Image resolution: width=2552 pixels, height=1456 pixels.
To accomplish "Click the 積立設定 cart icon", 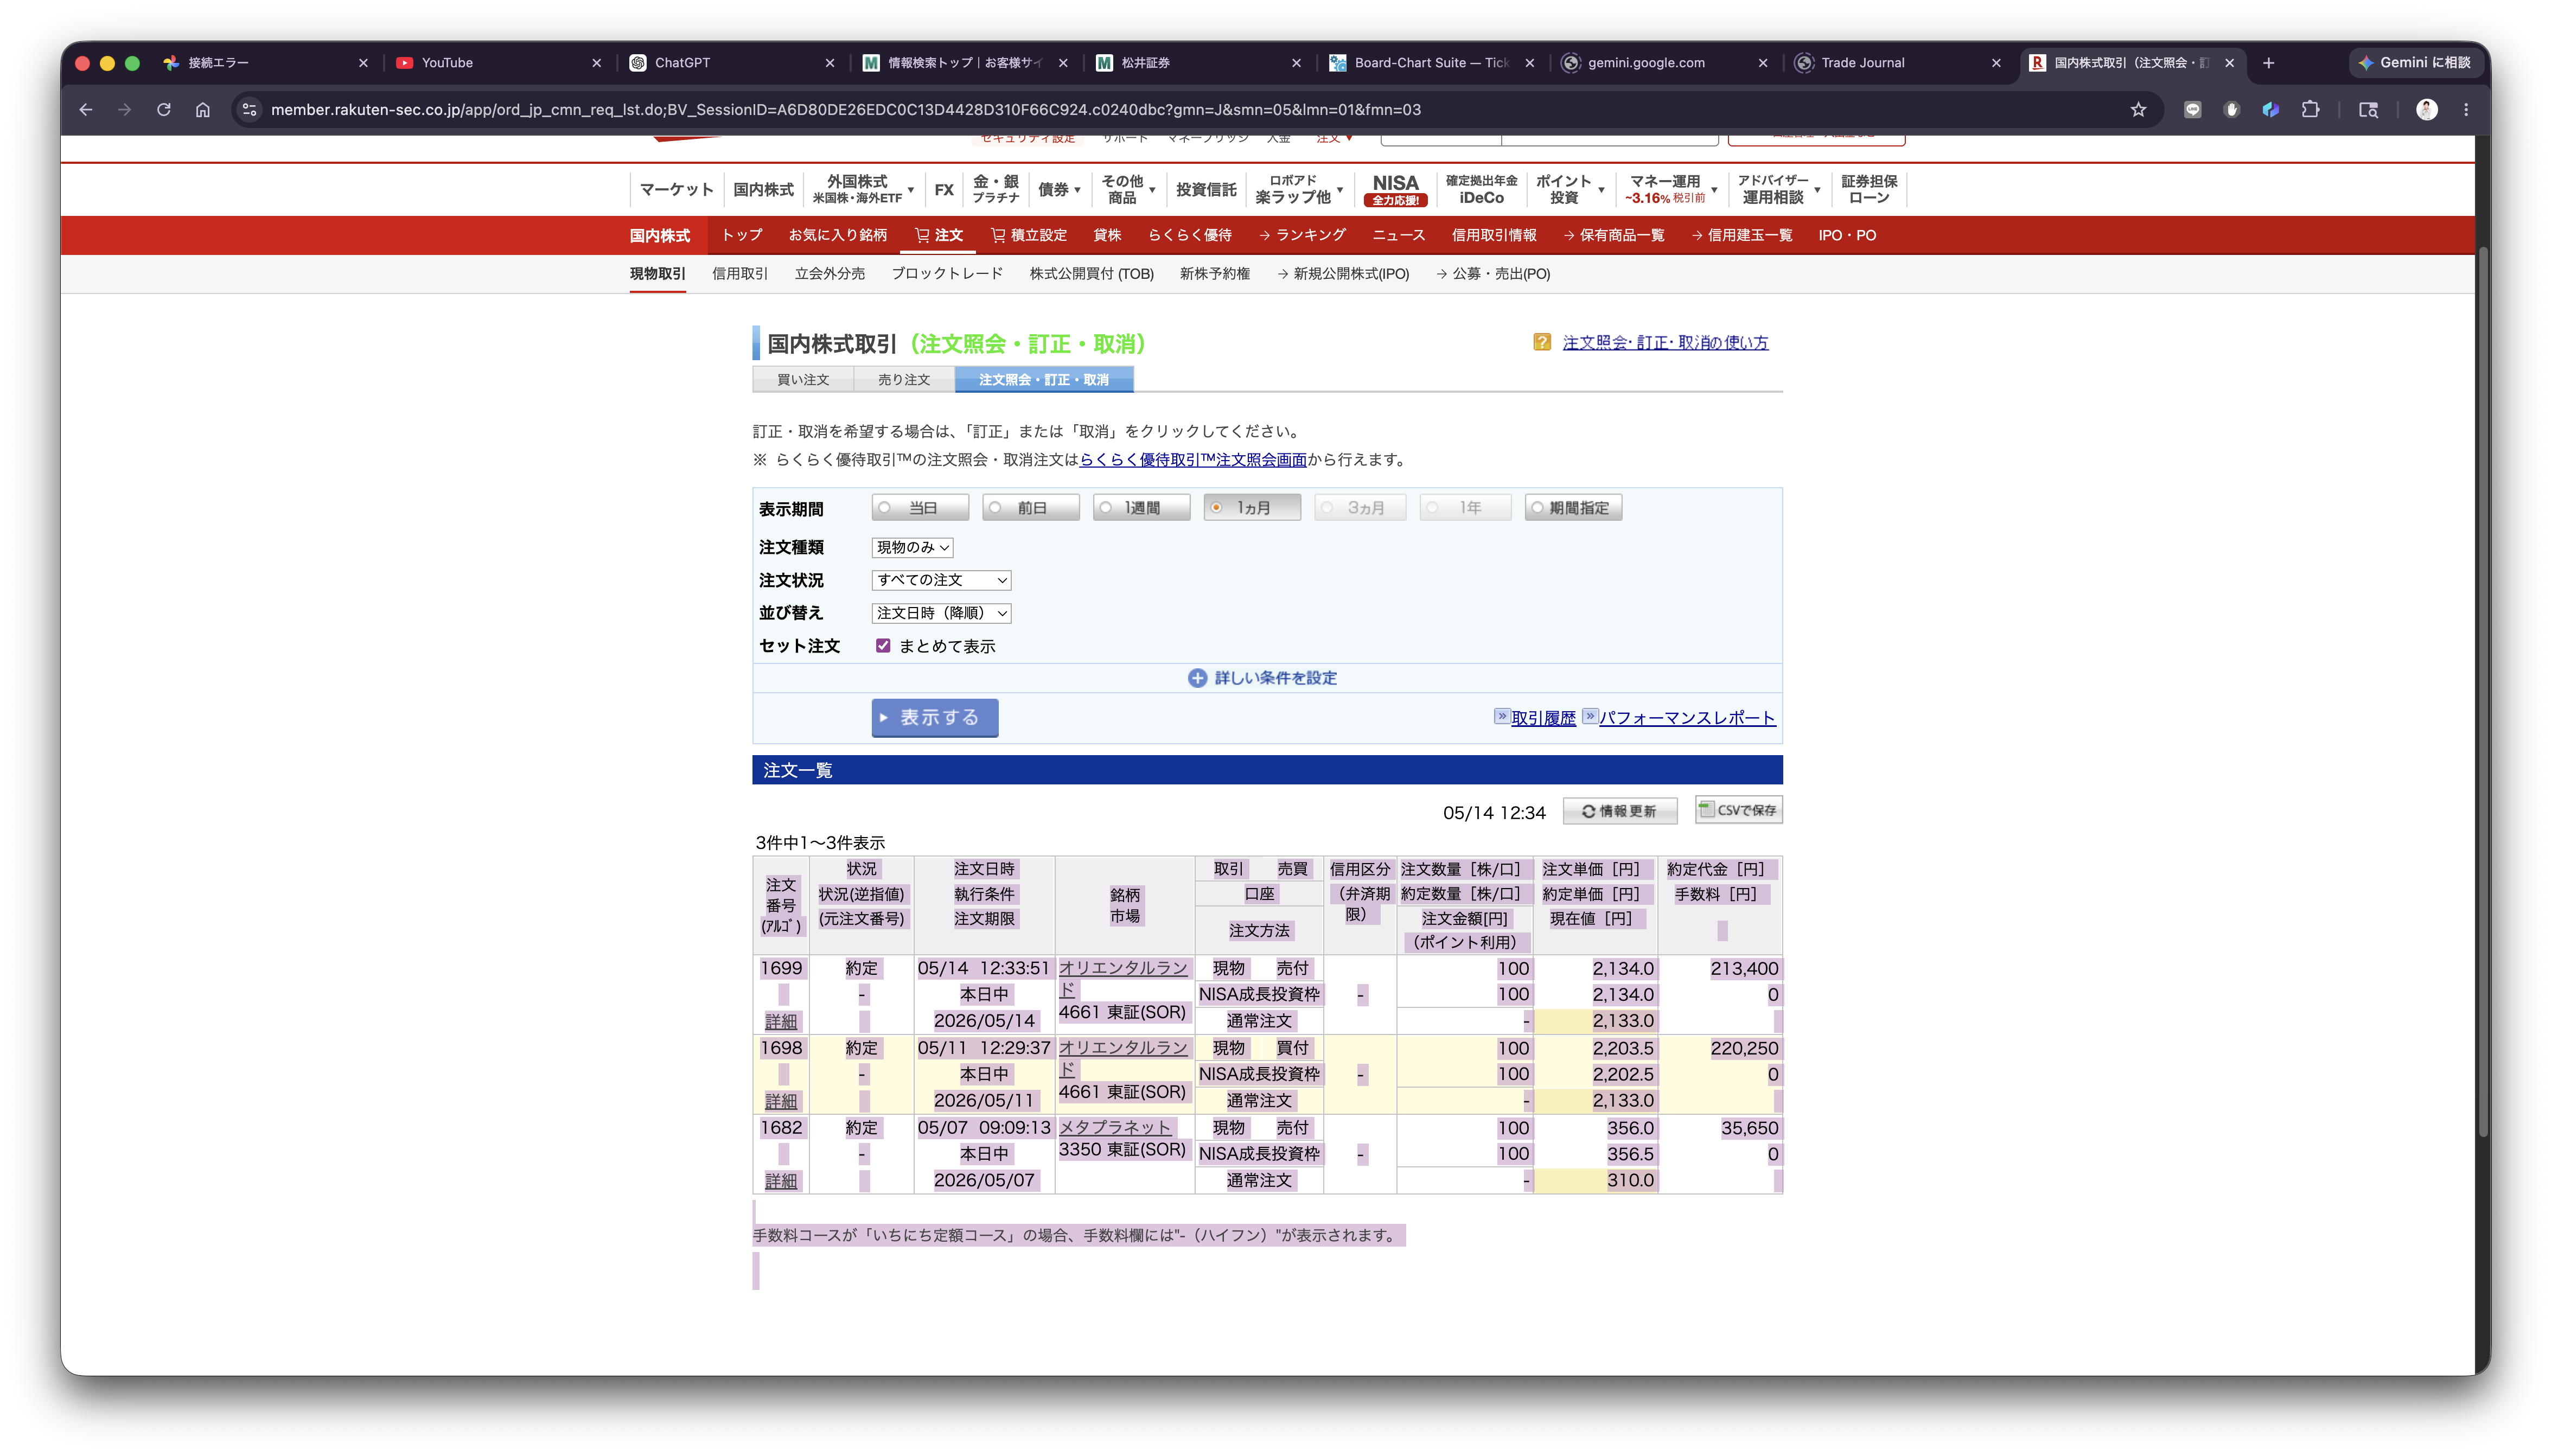I will click(x=998, y=235).
